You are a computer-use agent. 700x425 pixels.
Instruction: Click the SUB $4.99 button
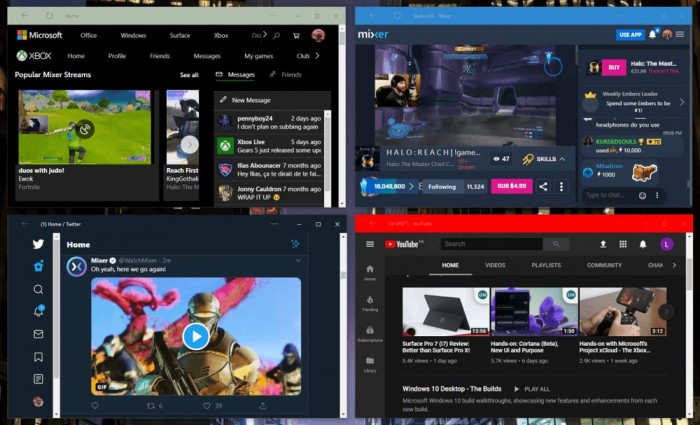coord(512,186)
